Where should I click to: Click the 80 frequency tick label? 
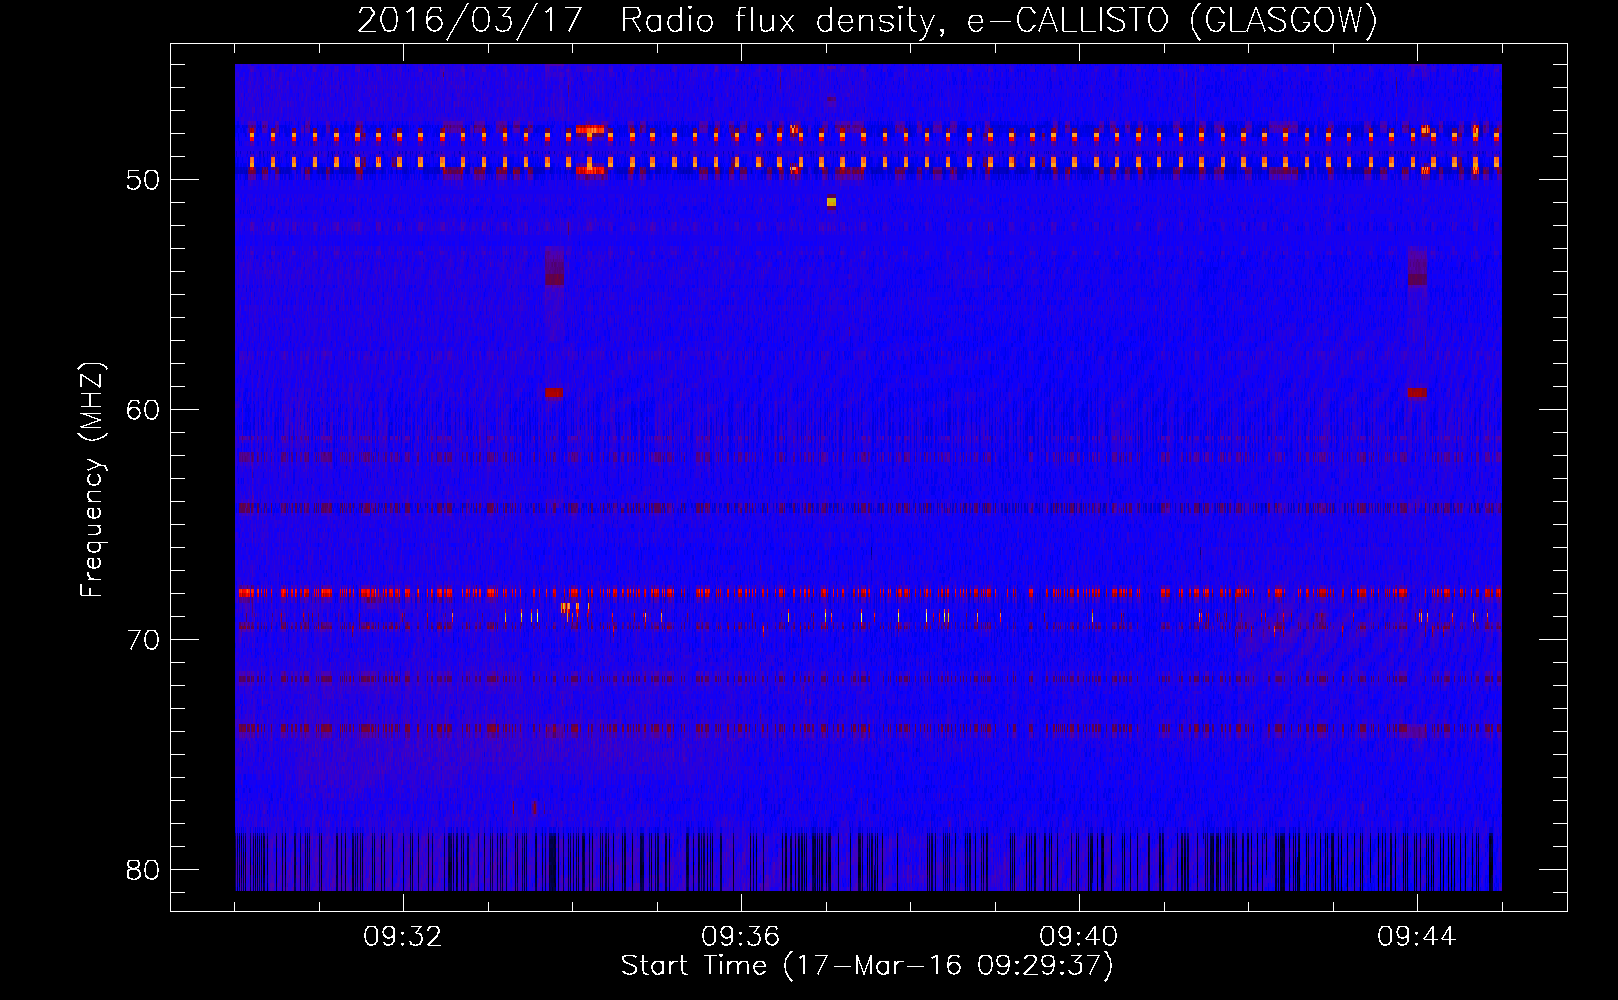(143, 870)
